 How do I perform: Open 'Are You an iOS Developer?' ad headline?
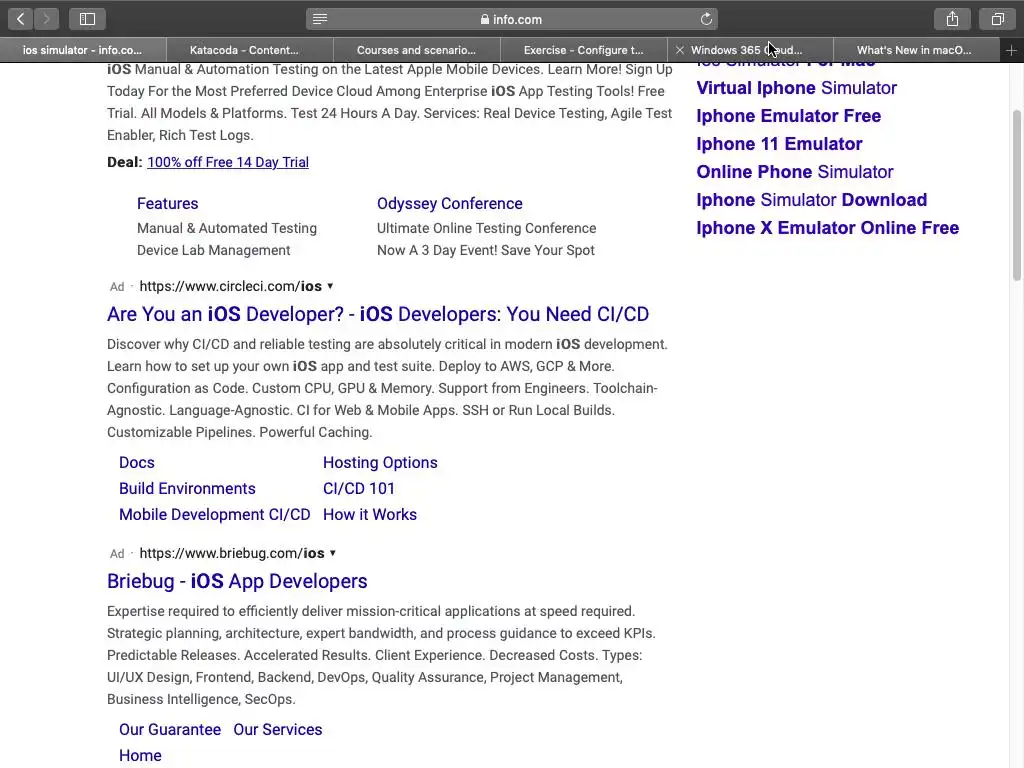point(378,314)
